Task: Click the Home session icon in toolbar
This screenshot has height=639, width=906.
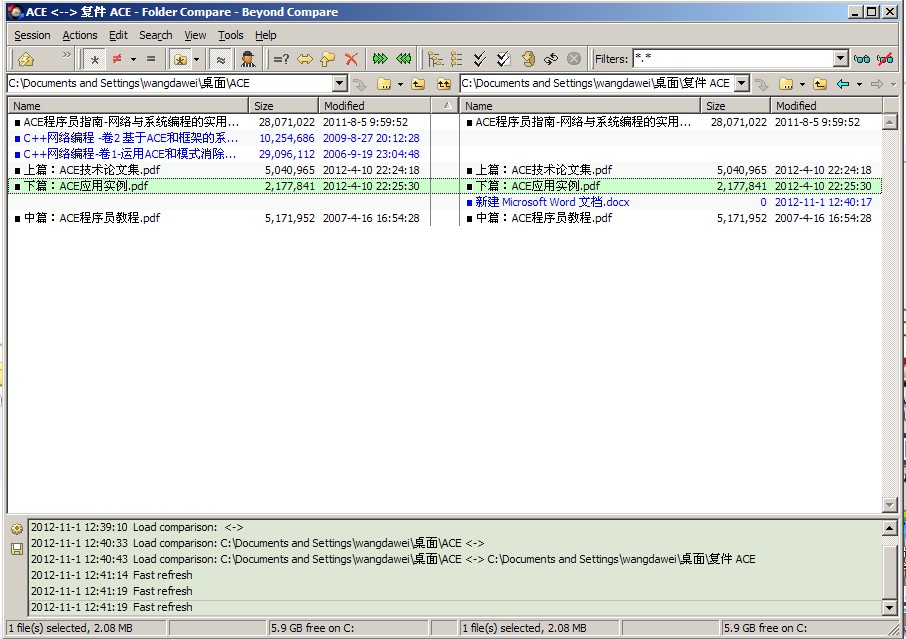Action: coord(26,59)
